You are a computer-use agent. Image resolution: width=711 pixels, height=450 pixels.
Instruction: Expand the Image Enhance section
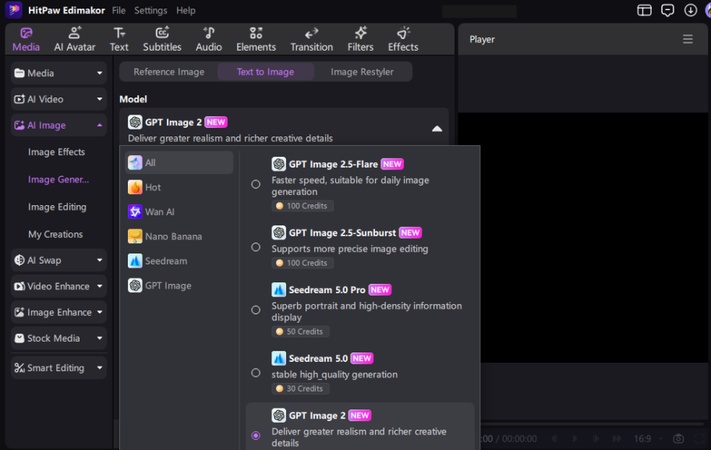[59, 312]
